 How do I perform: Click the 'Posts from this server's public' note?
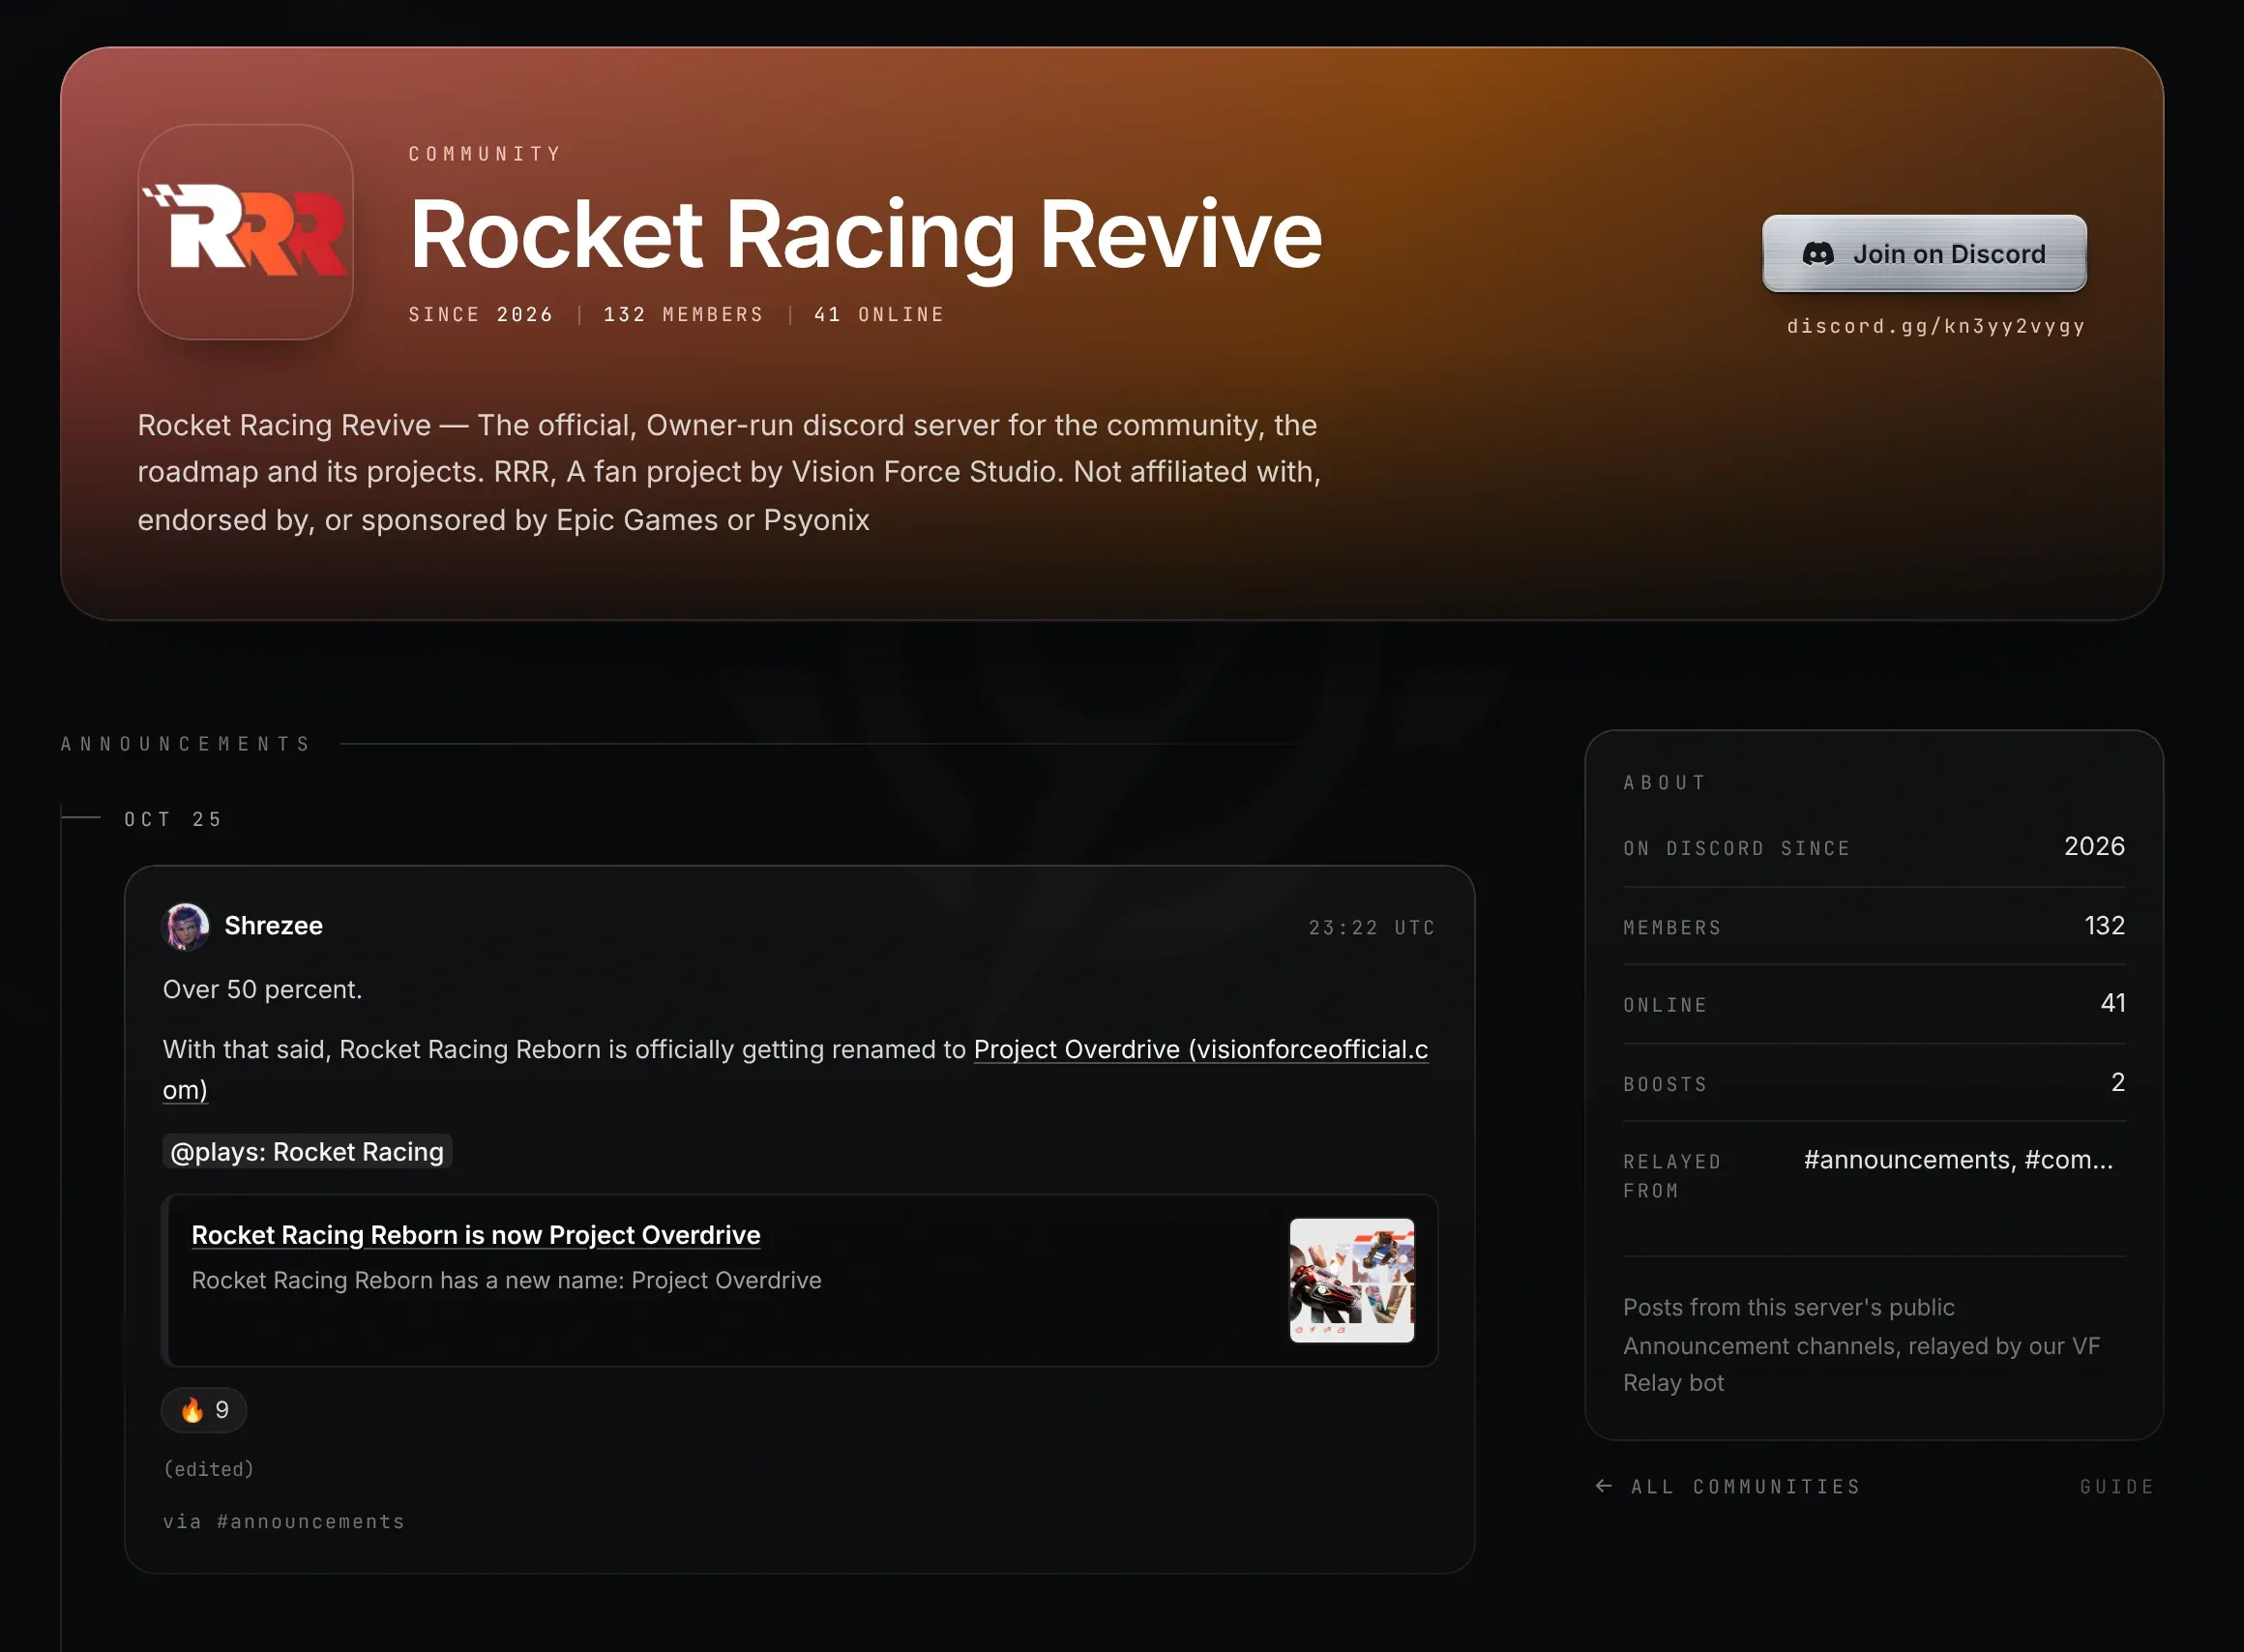click(1861, 1345)
